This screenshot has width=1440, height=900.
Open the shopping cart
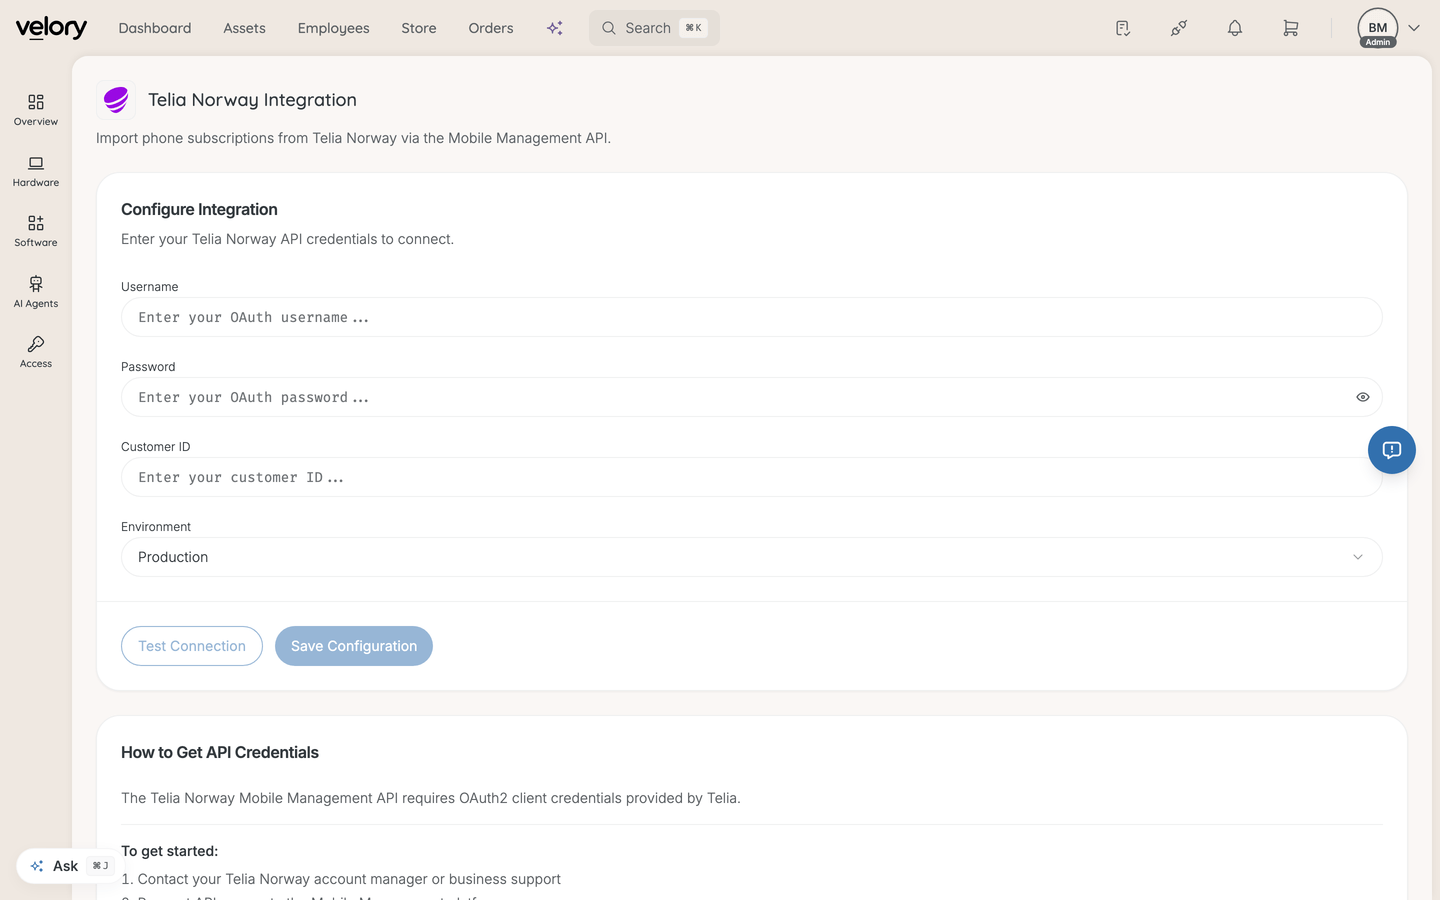tap(1291, 28)
